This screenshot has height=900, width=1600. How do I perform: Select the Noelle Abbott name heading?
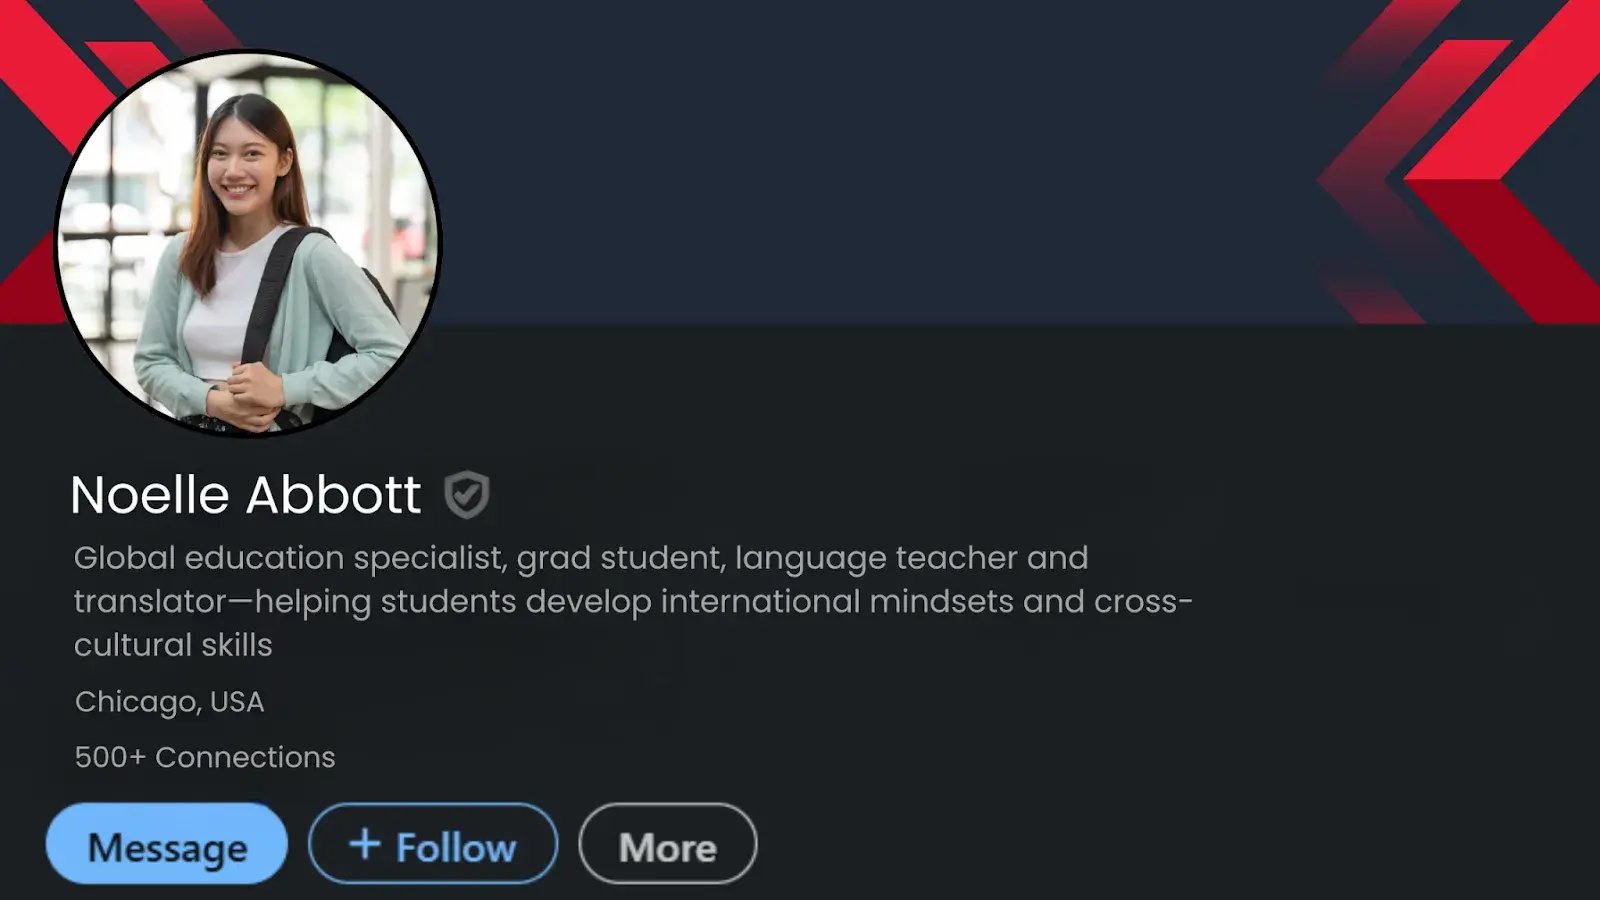coord(246,495)
